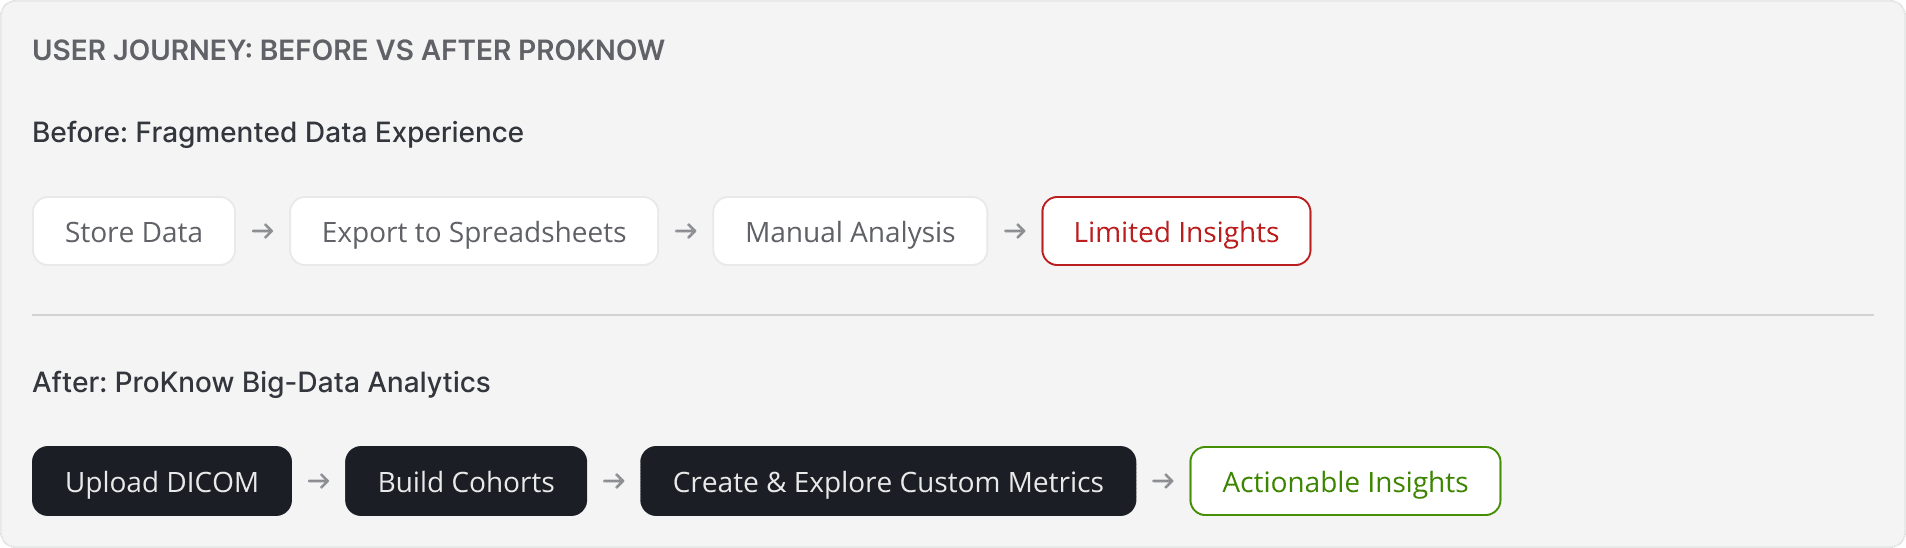Click arrow between Export to Spreadsheets and Manual Analysis

pos(685,231)
